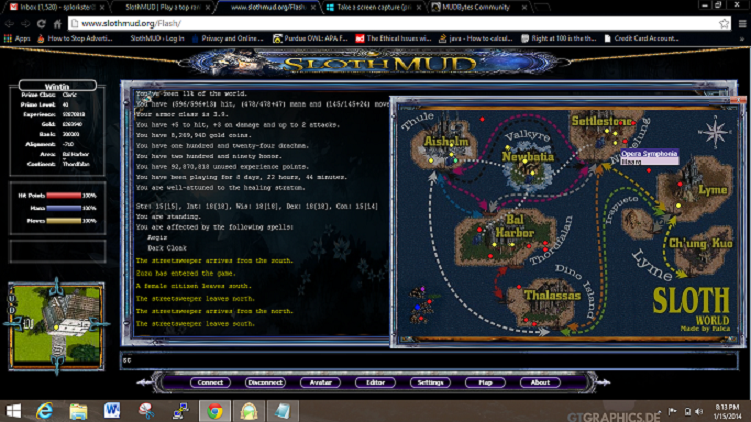
Task: Click the Disconnect button
Action: 265,382
